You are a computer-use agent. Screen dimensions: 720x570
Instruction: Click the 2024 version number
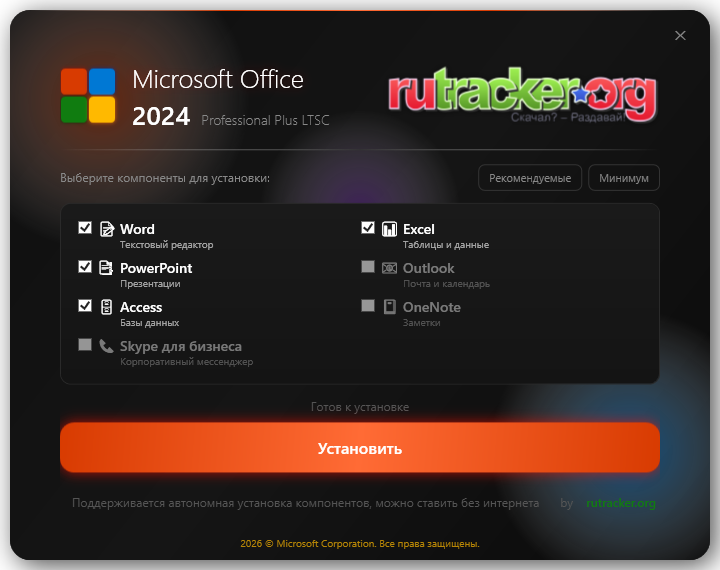161,116
